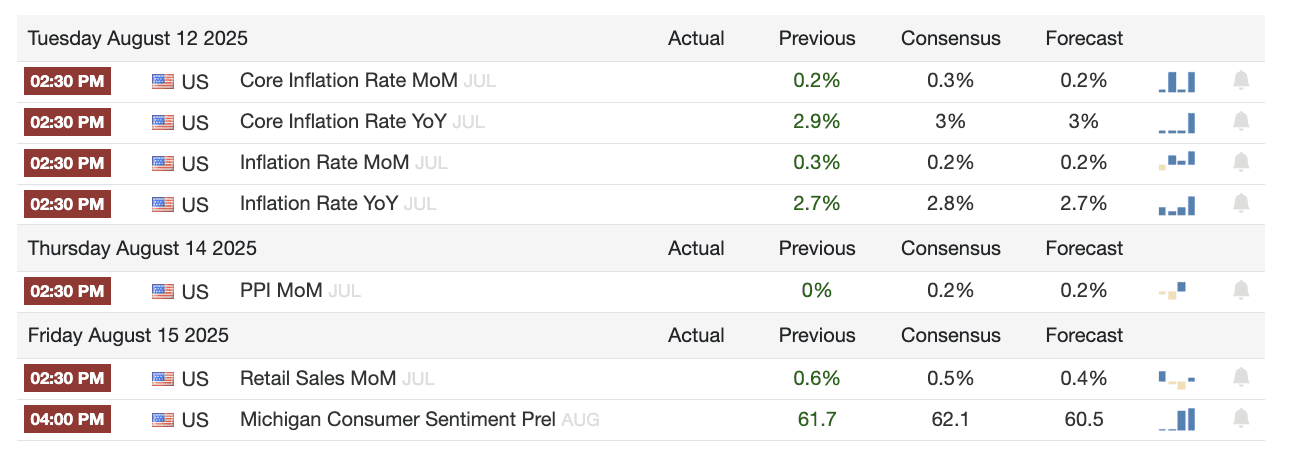Click 04:00 PM time badge
The width and height of the screenshot is (1296, 474).
[67, 419]
